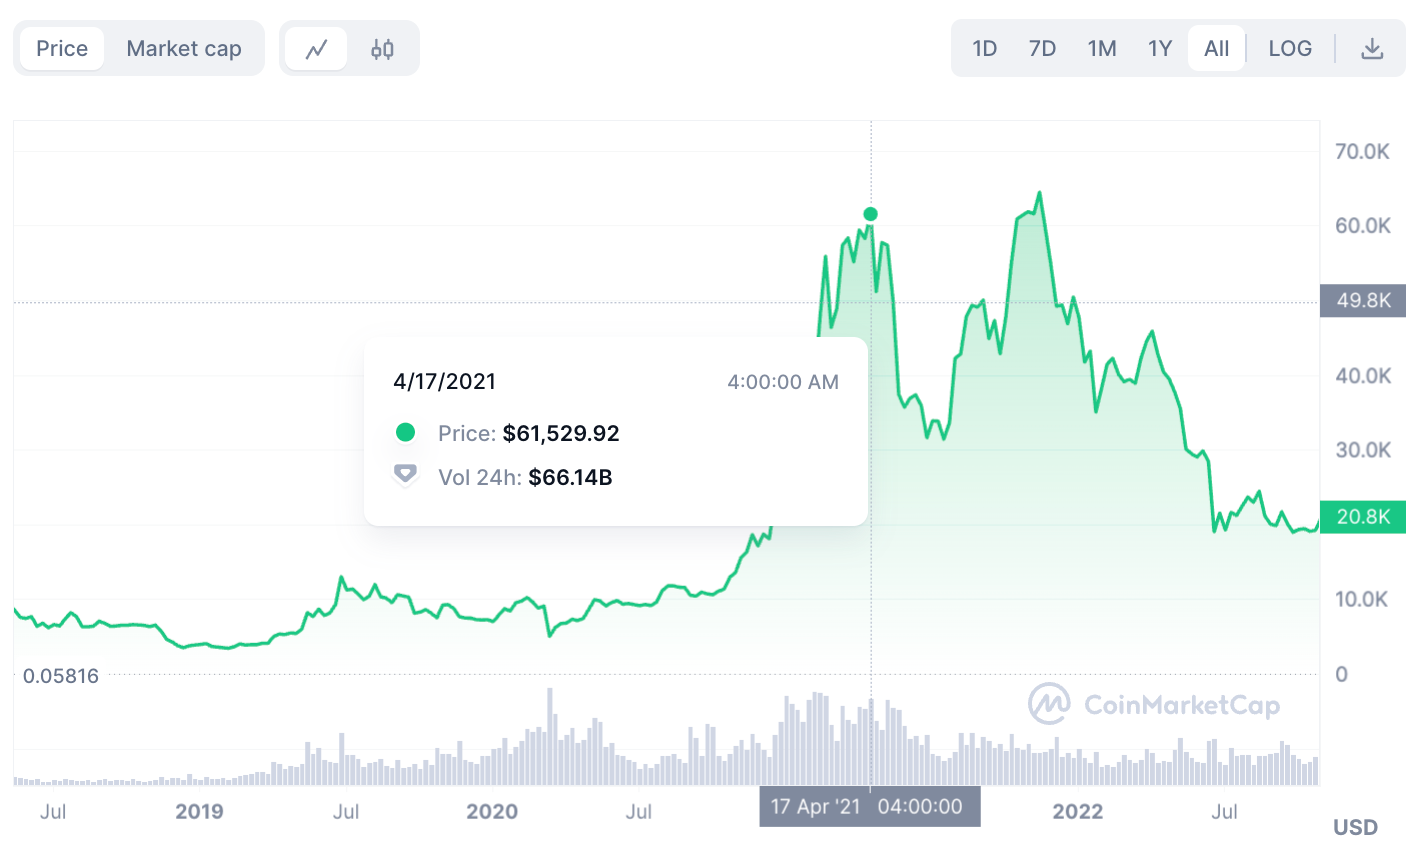
Task: Click the 2022 axis label
Action: click(1078, 812)
